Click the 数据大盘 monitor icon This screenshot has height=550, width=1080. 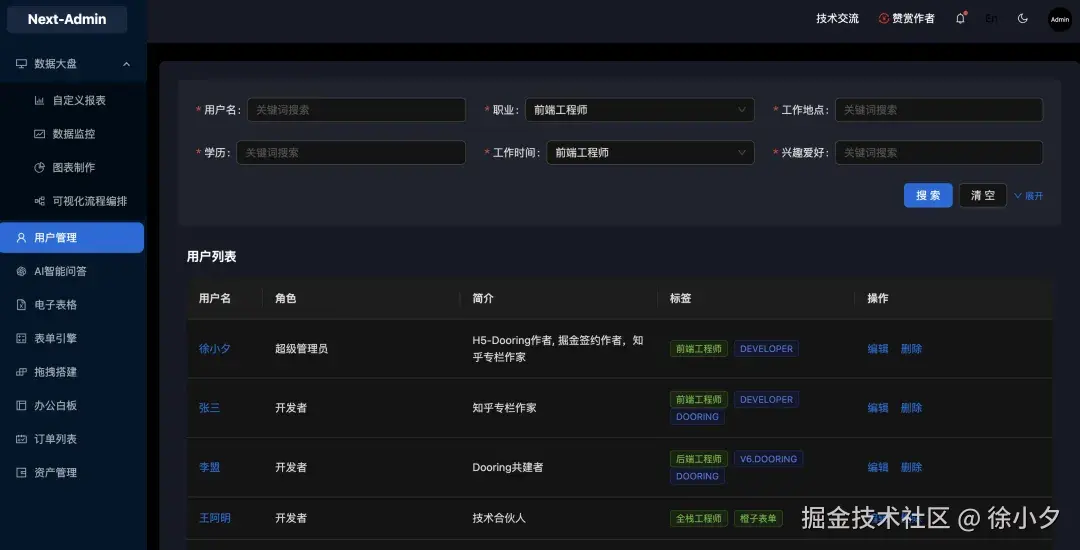(x=21, y=64)
